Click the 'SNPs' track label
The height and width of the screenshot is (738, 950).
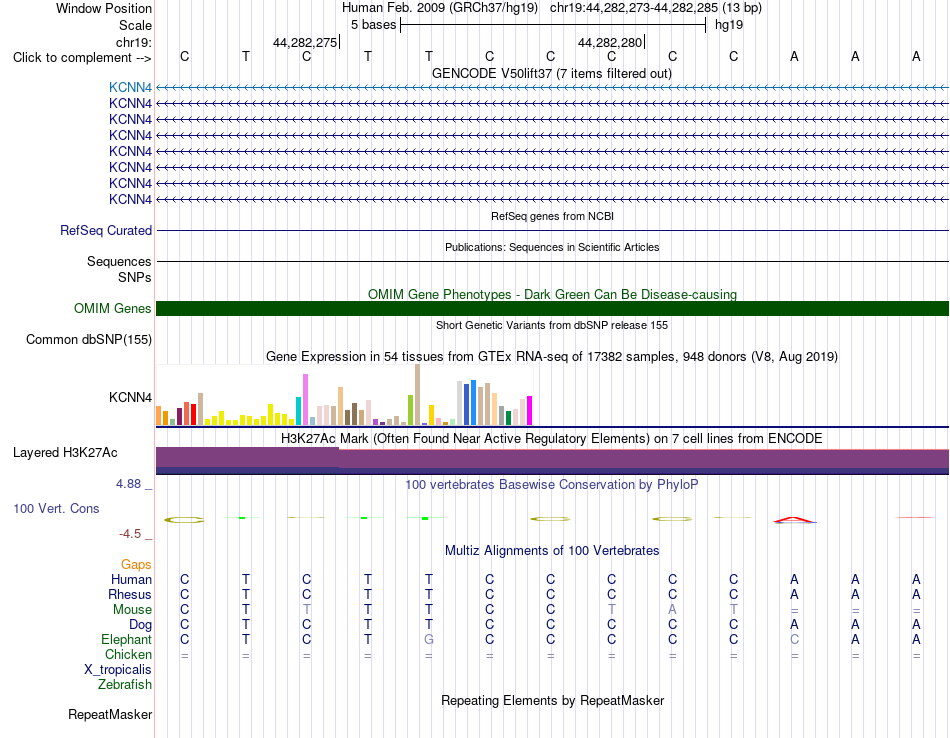tap(135, 277)
